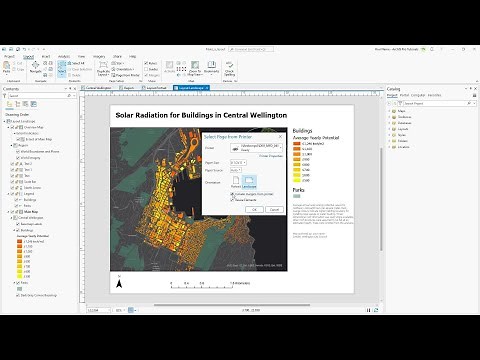
Task: Open Printer Properties link in the dialog
Action: pos(271,156)
